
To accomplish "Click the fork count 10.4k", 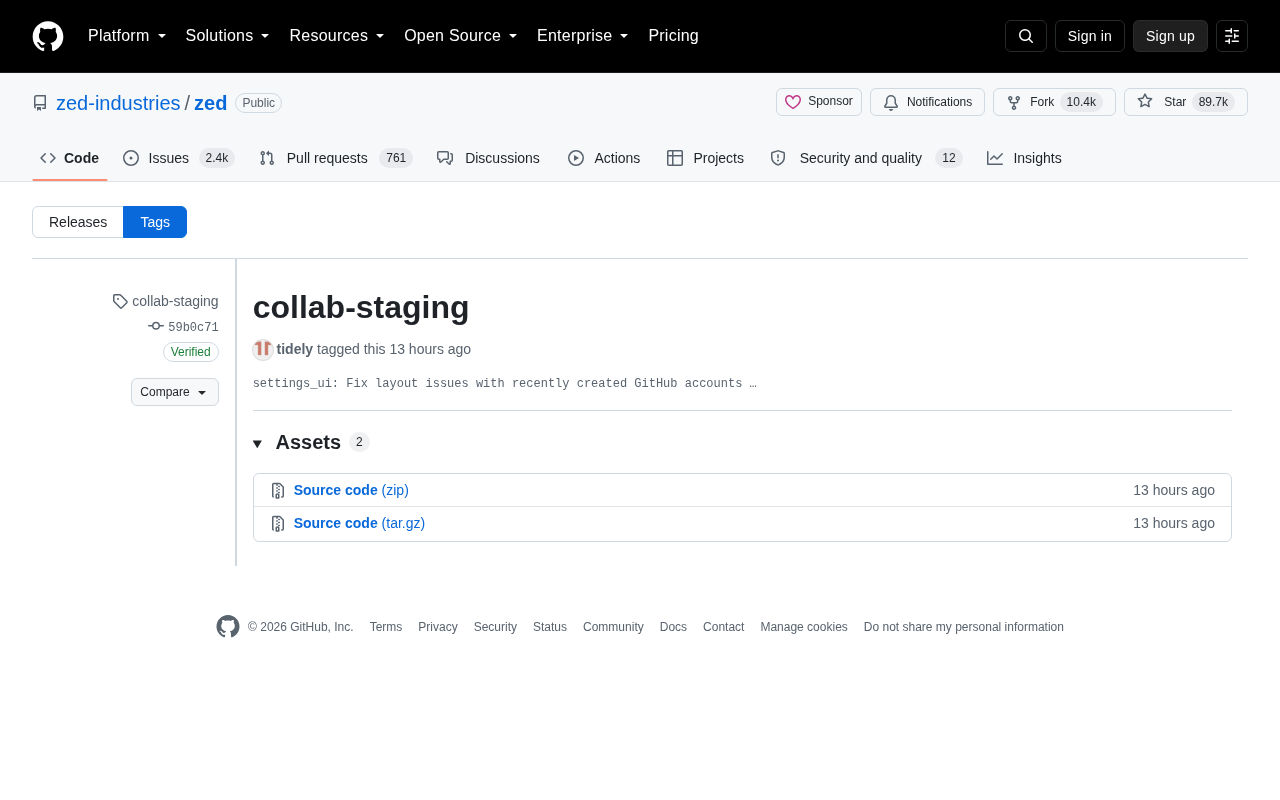I will click(x=1081, y=102).
